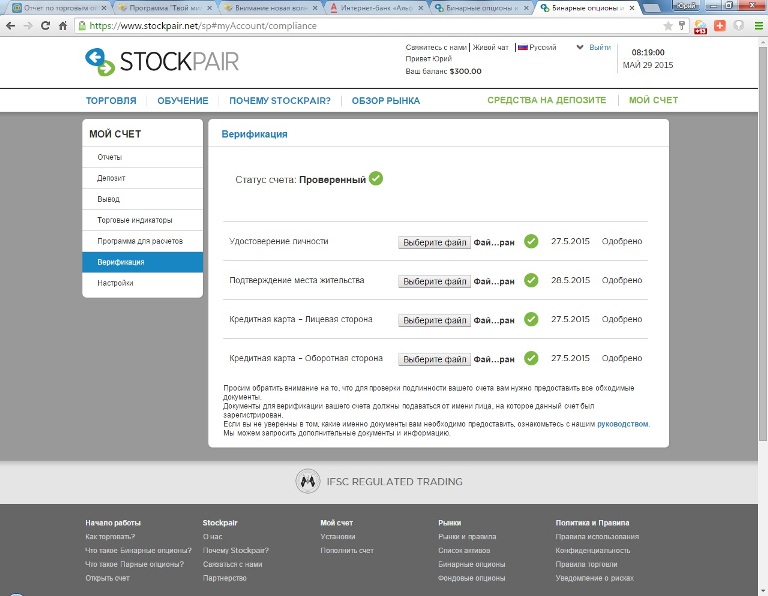
Task: Close the Альфа-Банк browser tab
Action: 421,8
